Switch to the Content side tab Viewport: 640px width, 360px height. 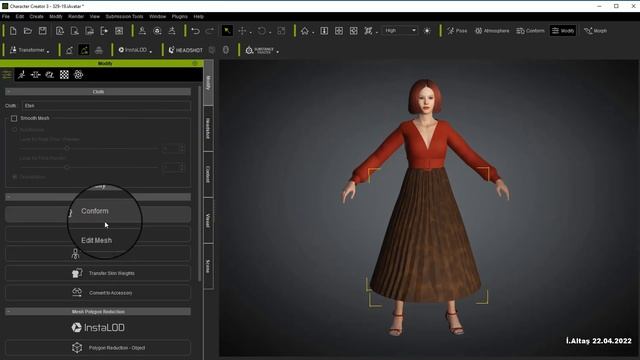(x=208, y=174)
